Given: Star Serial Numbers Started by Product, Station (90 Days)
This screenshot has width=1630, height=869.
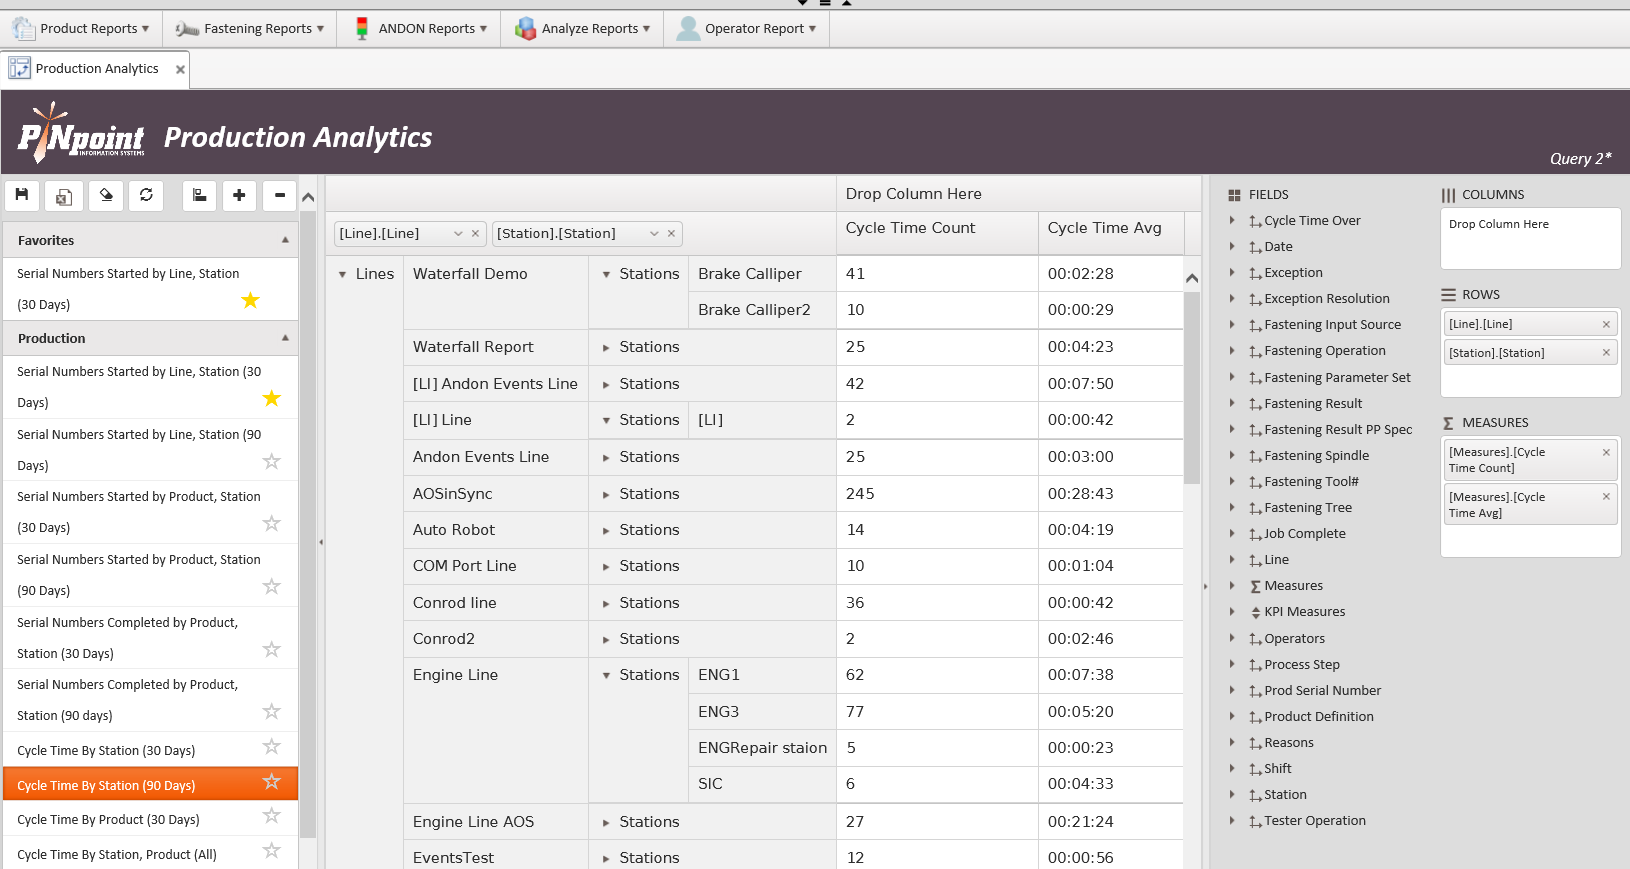Looking at the screenshot, I should (x=271, y=586).
